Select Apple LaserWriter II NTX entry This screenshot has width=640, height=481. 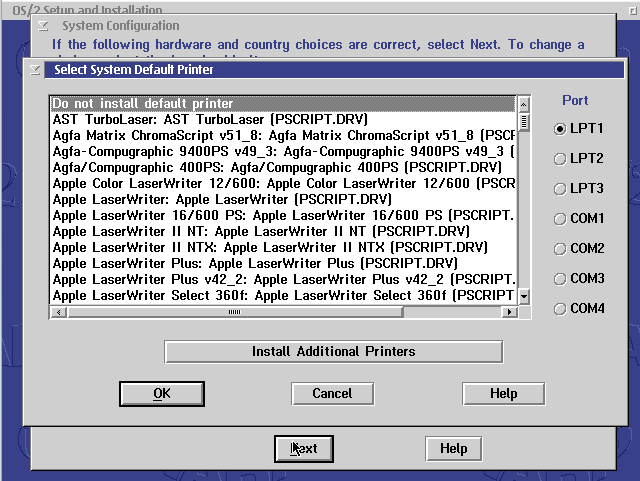click(x=282, y=247)
